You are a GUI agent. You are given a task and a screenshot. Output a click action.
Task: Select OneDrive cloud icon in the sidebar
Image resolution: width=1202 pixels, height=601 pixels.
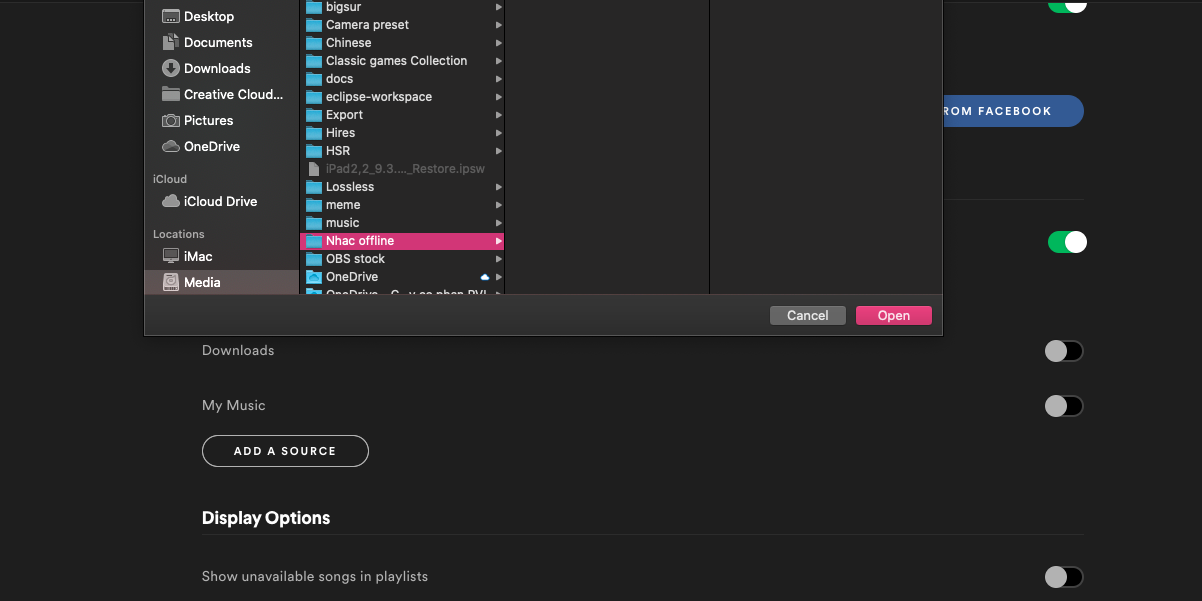pyautogui.click(x=171, y=146)
